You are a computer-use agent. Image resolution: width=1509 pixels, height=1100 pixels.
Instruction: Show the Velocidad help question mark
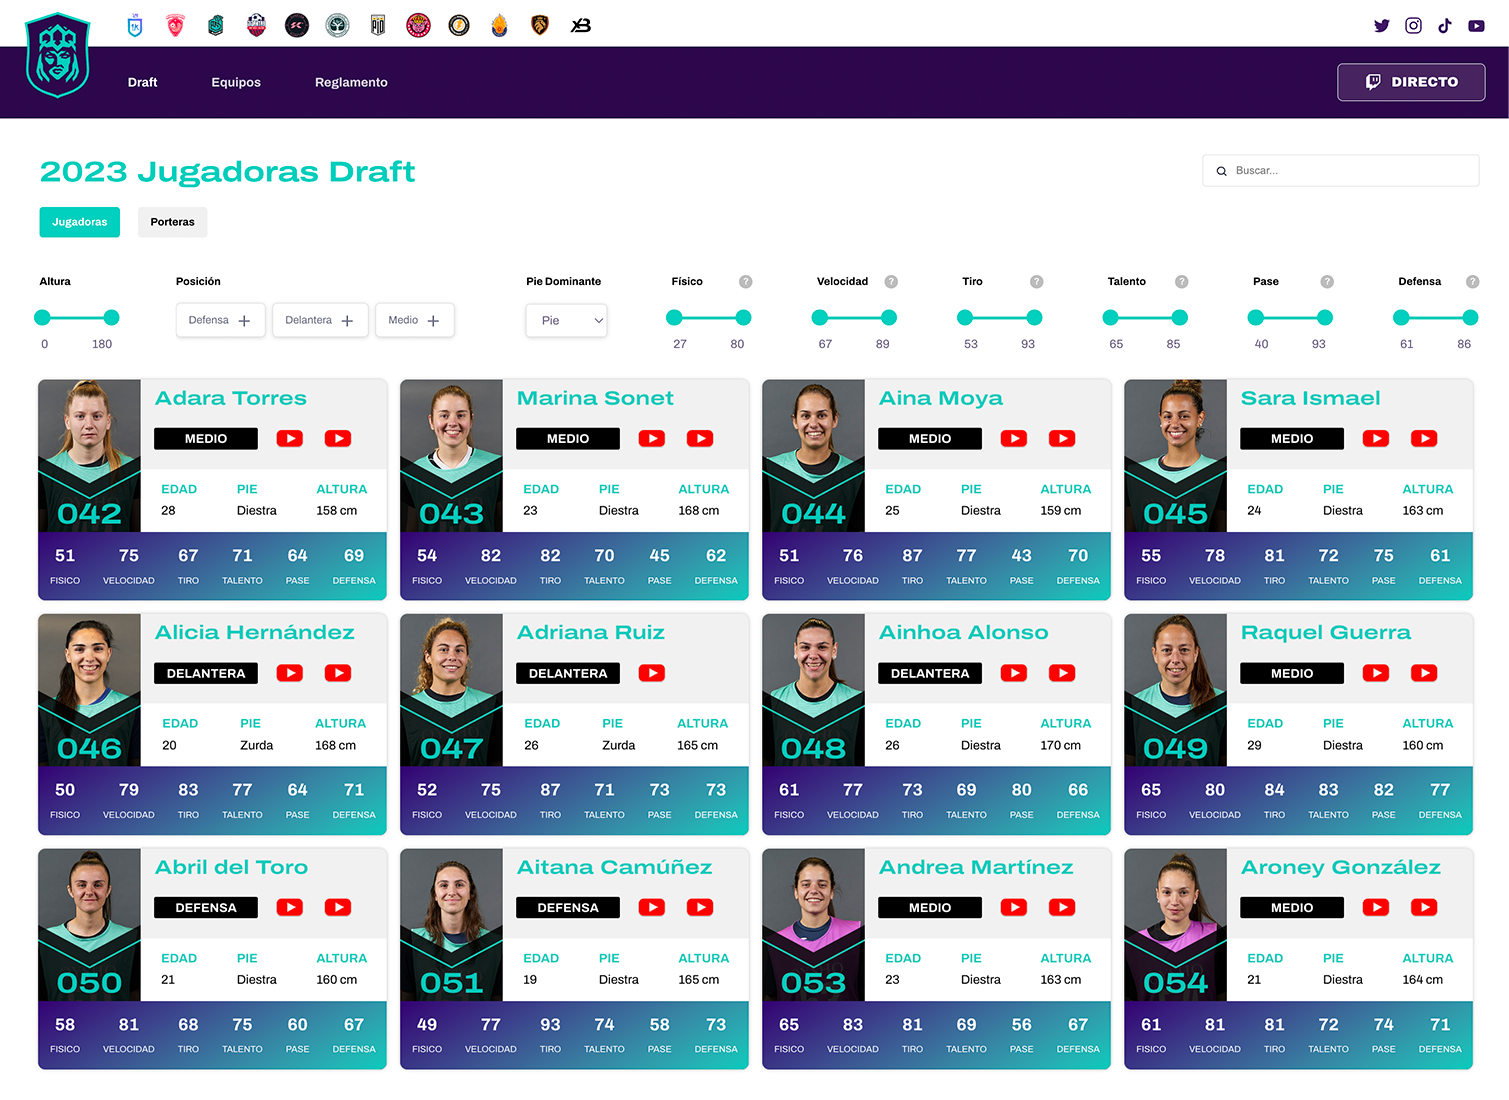(891, 282)
